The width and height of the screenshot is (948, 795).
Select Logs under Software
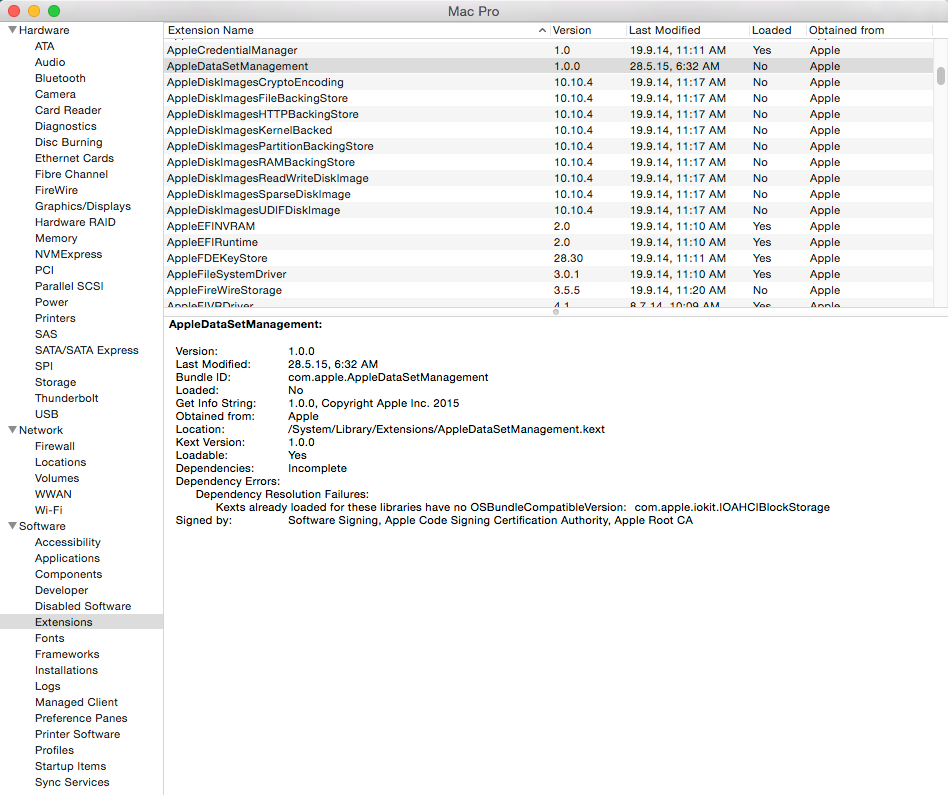click(x=48, y=686)
